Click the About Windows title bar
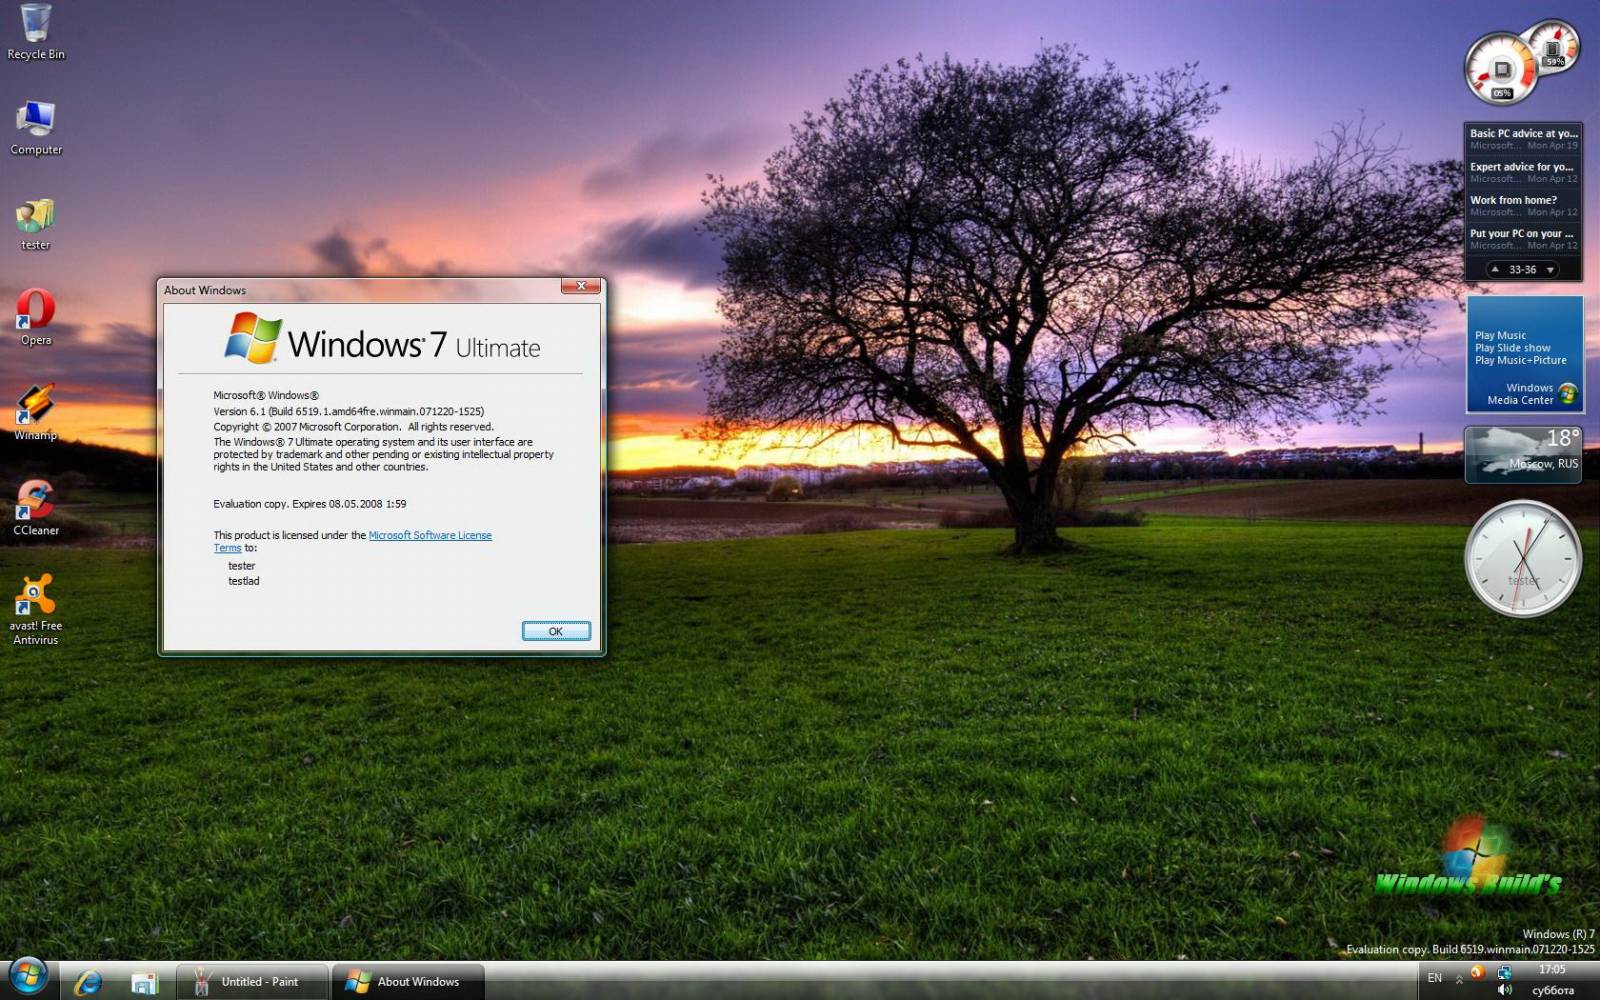Image resolution: width=1600 pixels, height=1000 pixels. click(x=360, y=290)
